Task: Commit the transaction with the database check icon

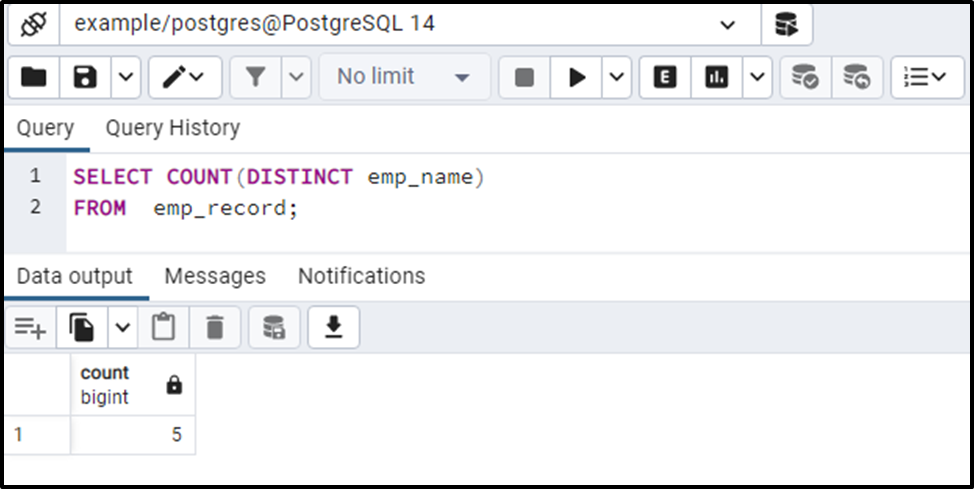Action: tap(806, 77)
